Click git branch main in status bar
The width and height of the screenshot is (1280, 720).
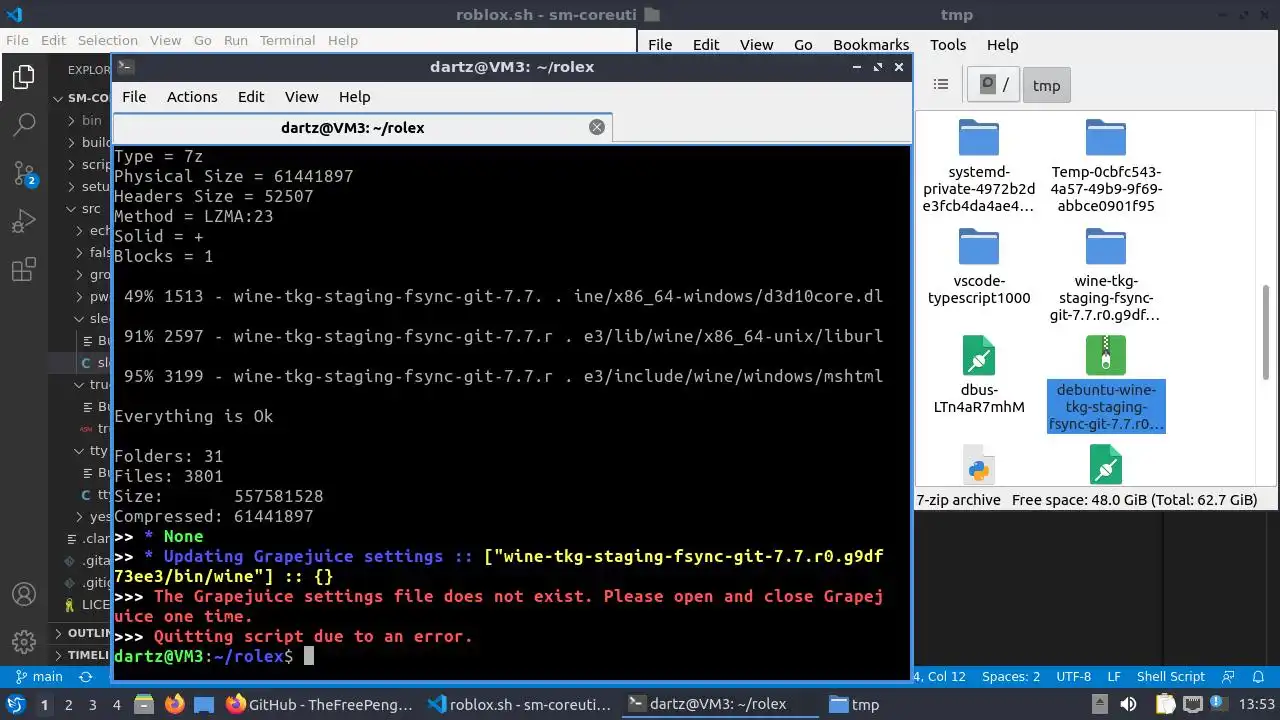point(39,677)
